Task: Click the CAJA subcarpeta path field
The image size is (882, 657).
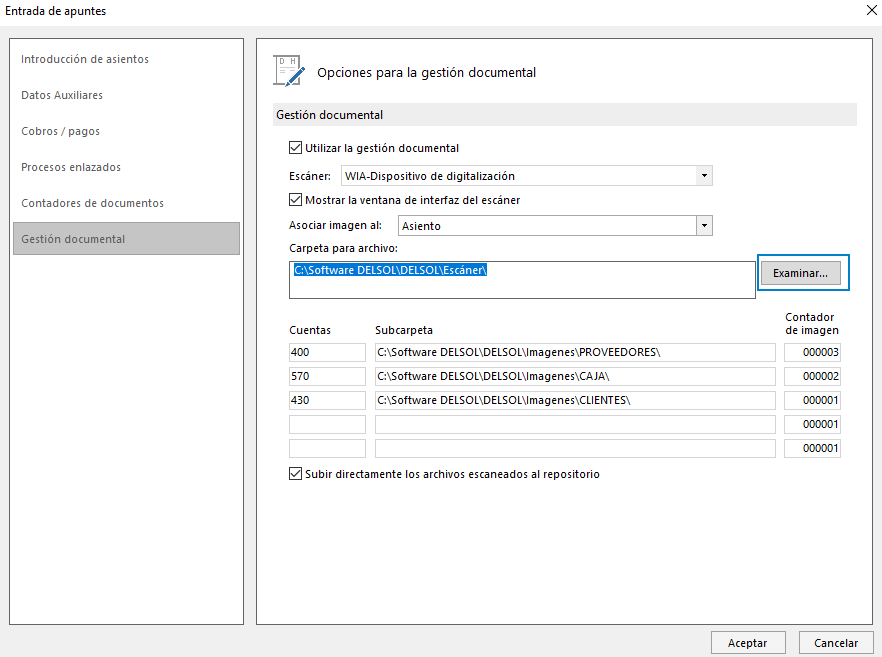Action: pos(575,376)
